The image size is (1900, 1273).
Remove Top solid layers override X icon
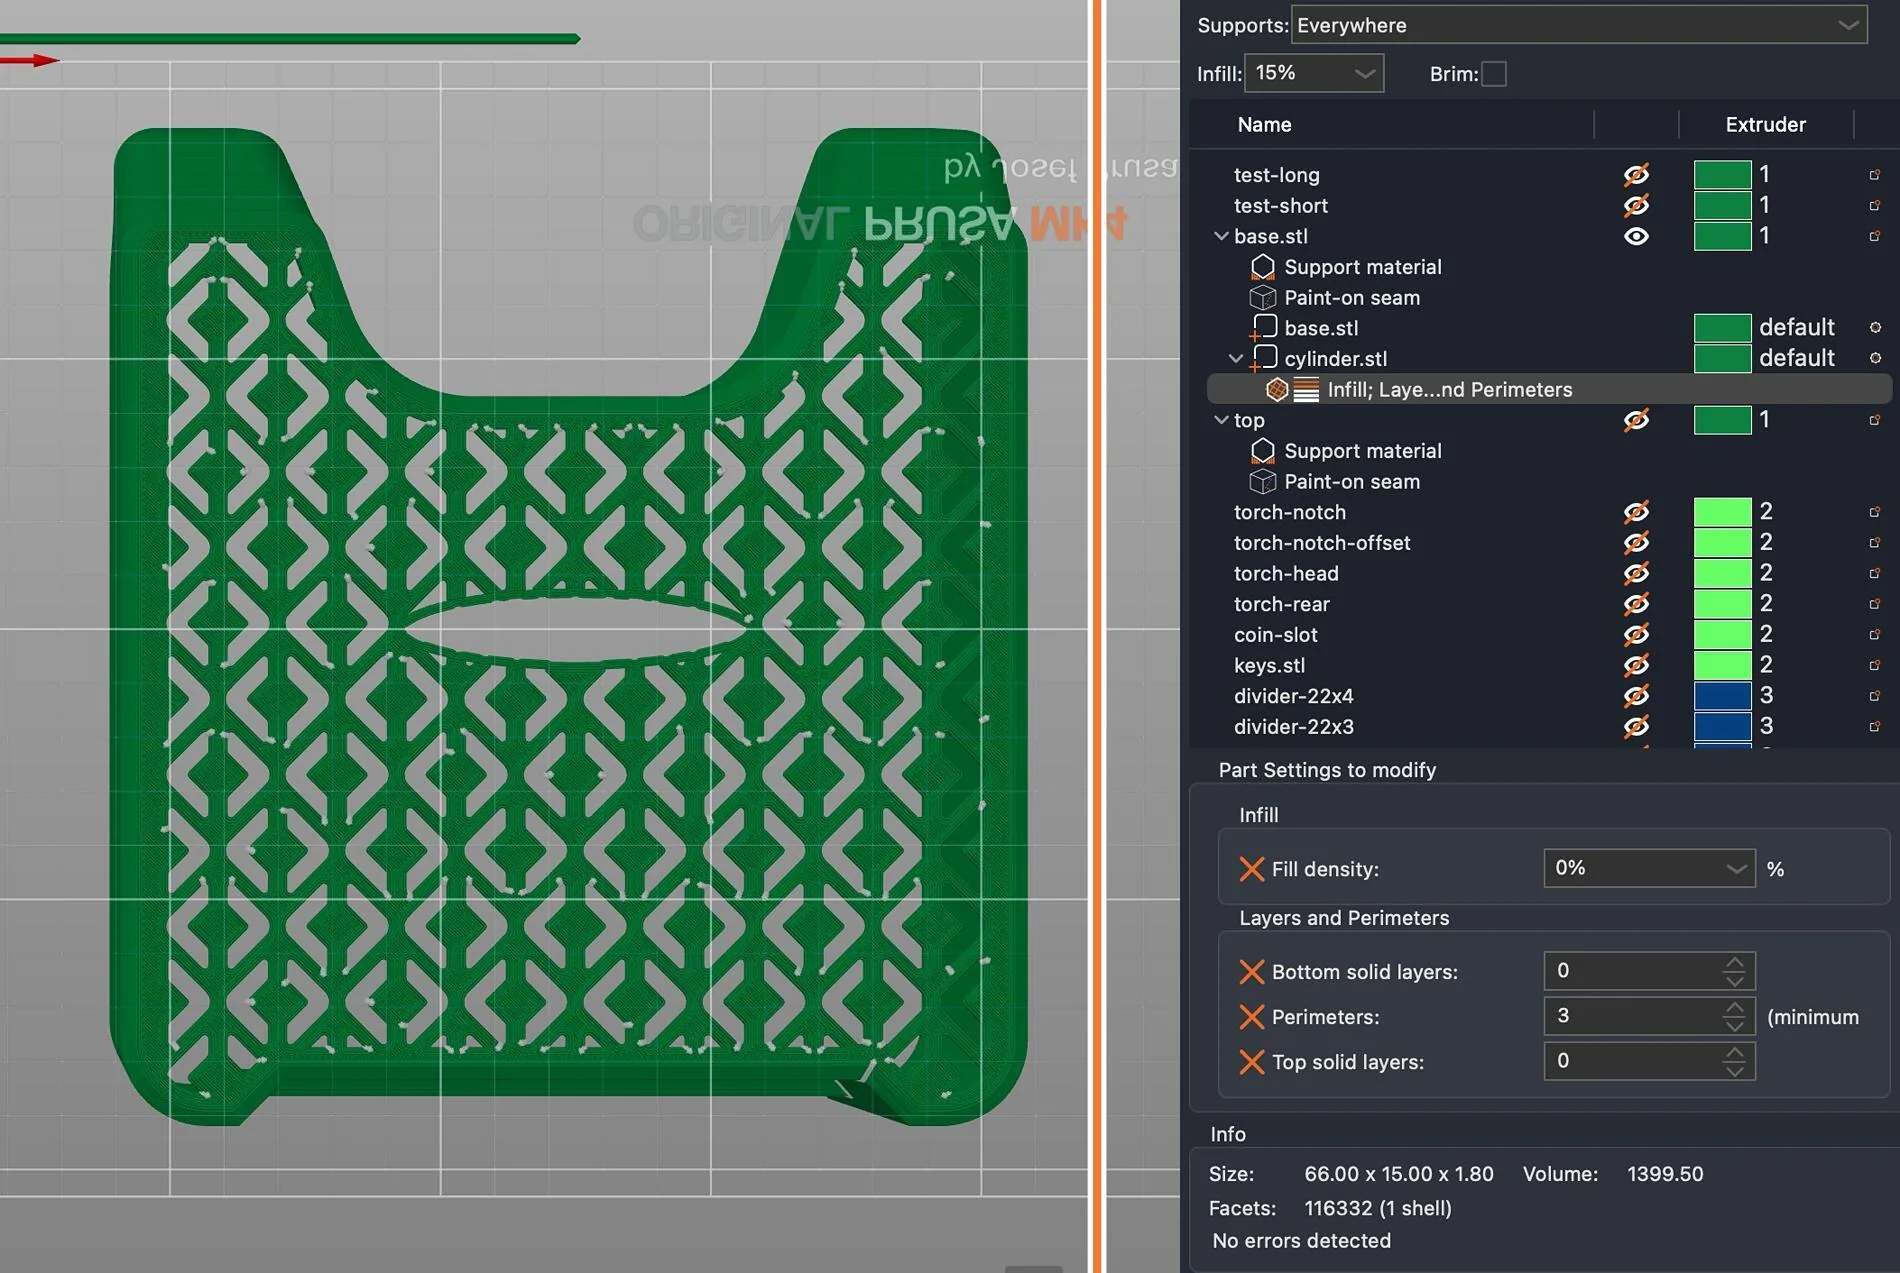(x=1251, y=1062)
